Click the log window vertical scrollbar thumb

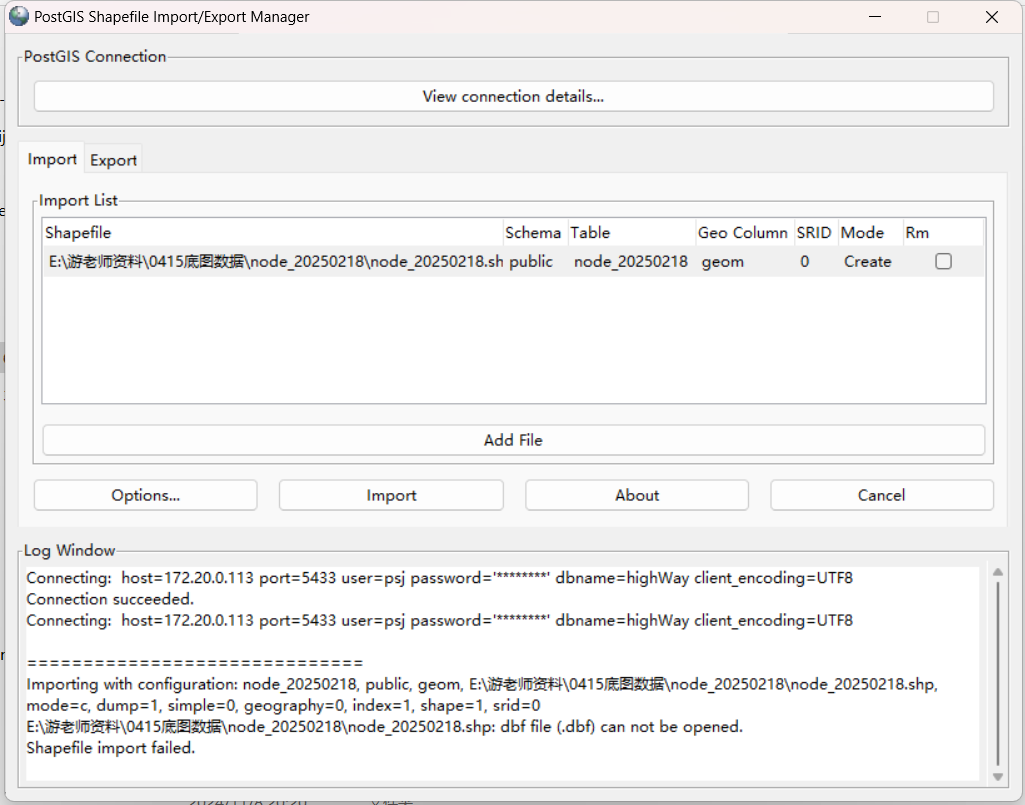click(x=998, y=674)
